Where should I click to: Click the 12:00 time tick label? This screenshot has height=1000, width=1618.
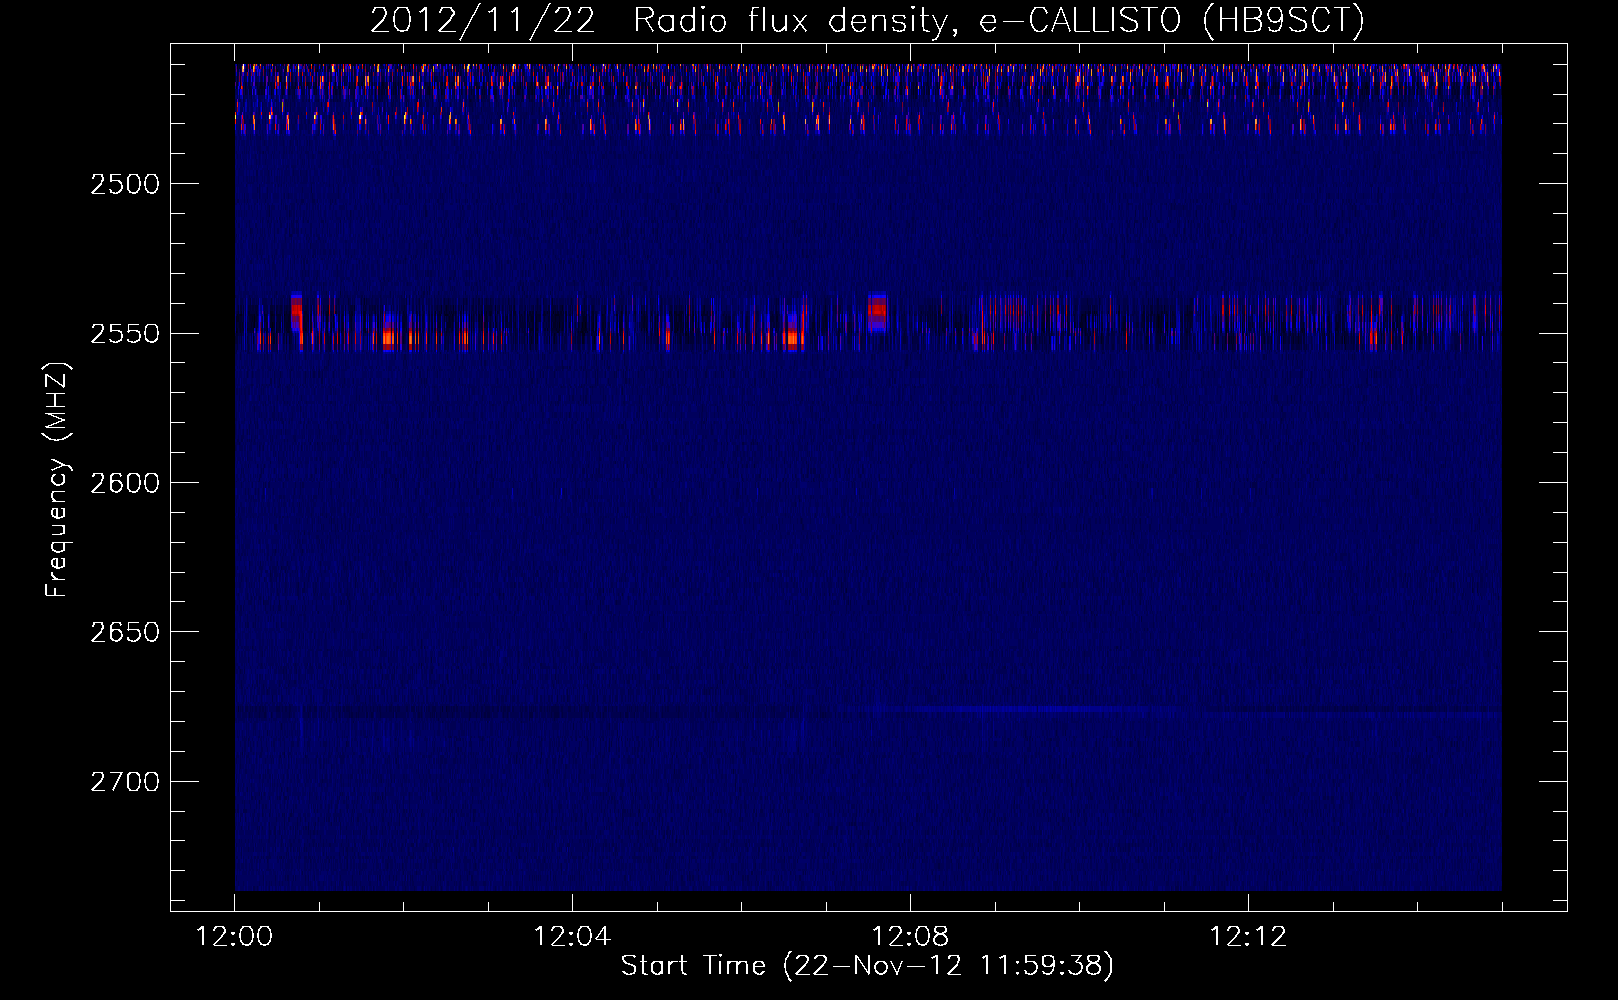[234, 937]
